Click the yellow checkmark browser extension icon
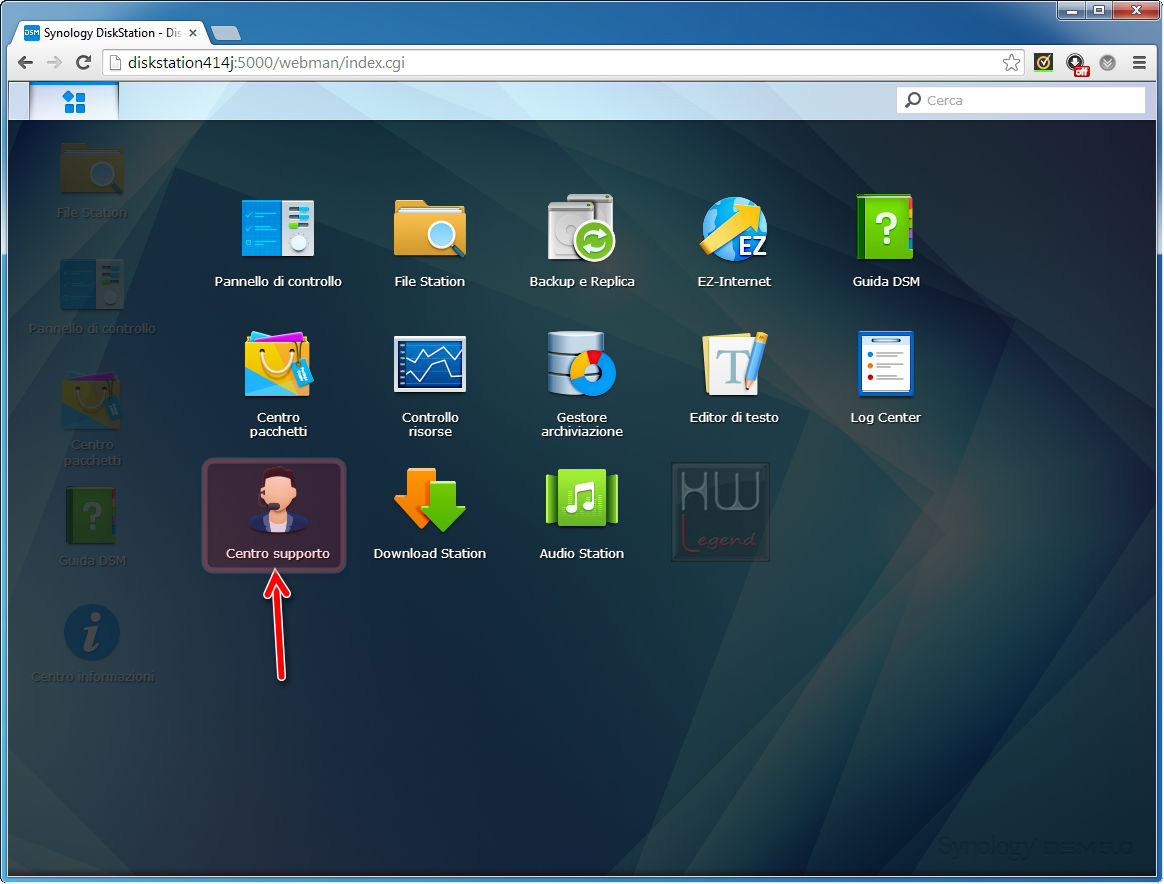1164x884 pixels. click(x=1043, y=62)
